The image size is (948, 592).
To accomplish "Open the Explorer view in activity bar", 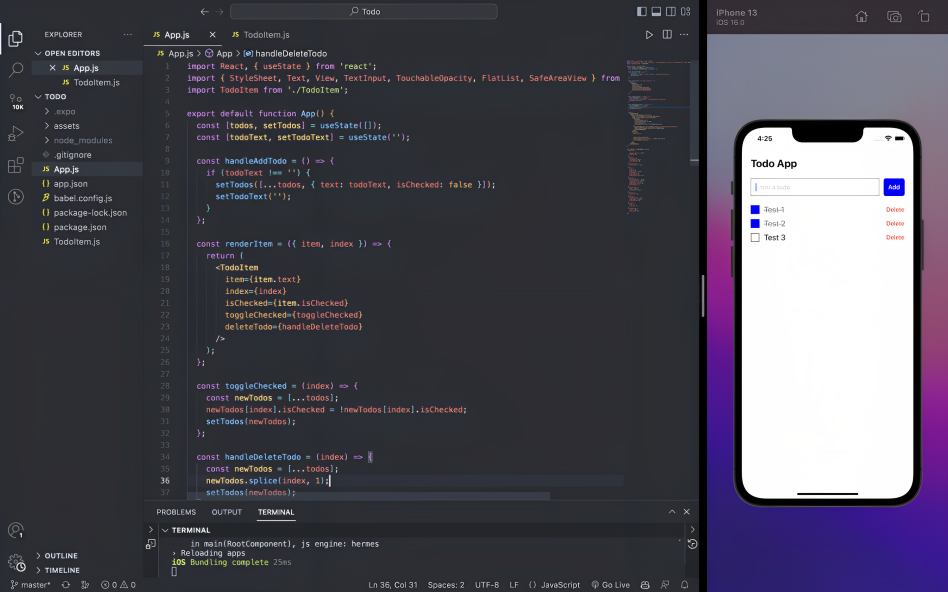I will (16, 39).
